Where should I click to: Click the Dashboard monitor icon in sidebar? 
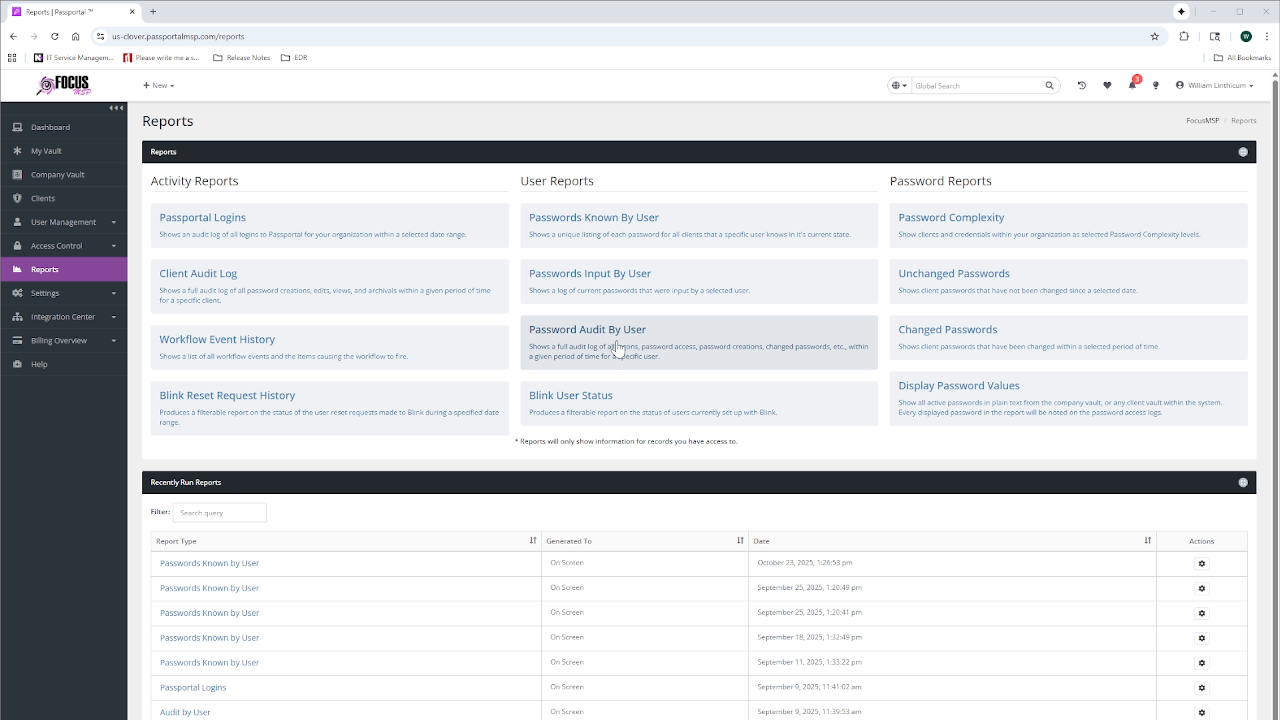(x=17, y=127)
